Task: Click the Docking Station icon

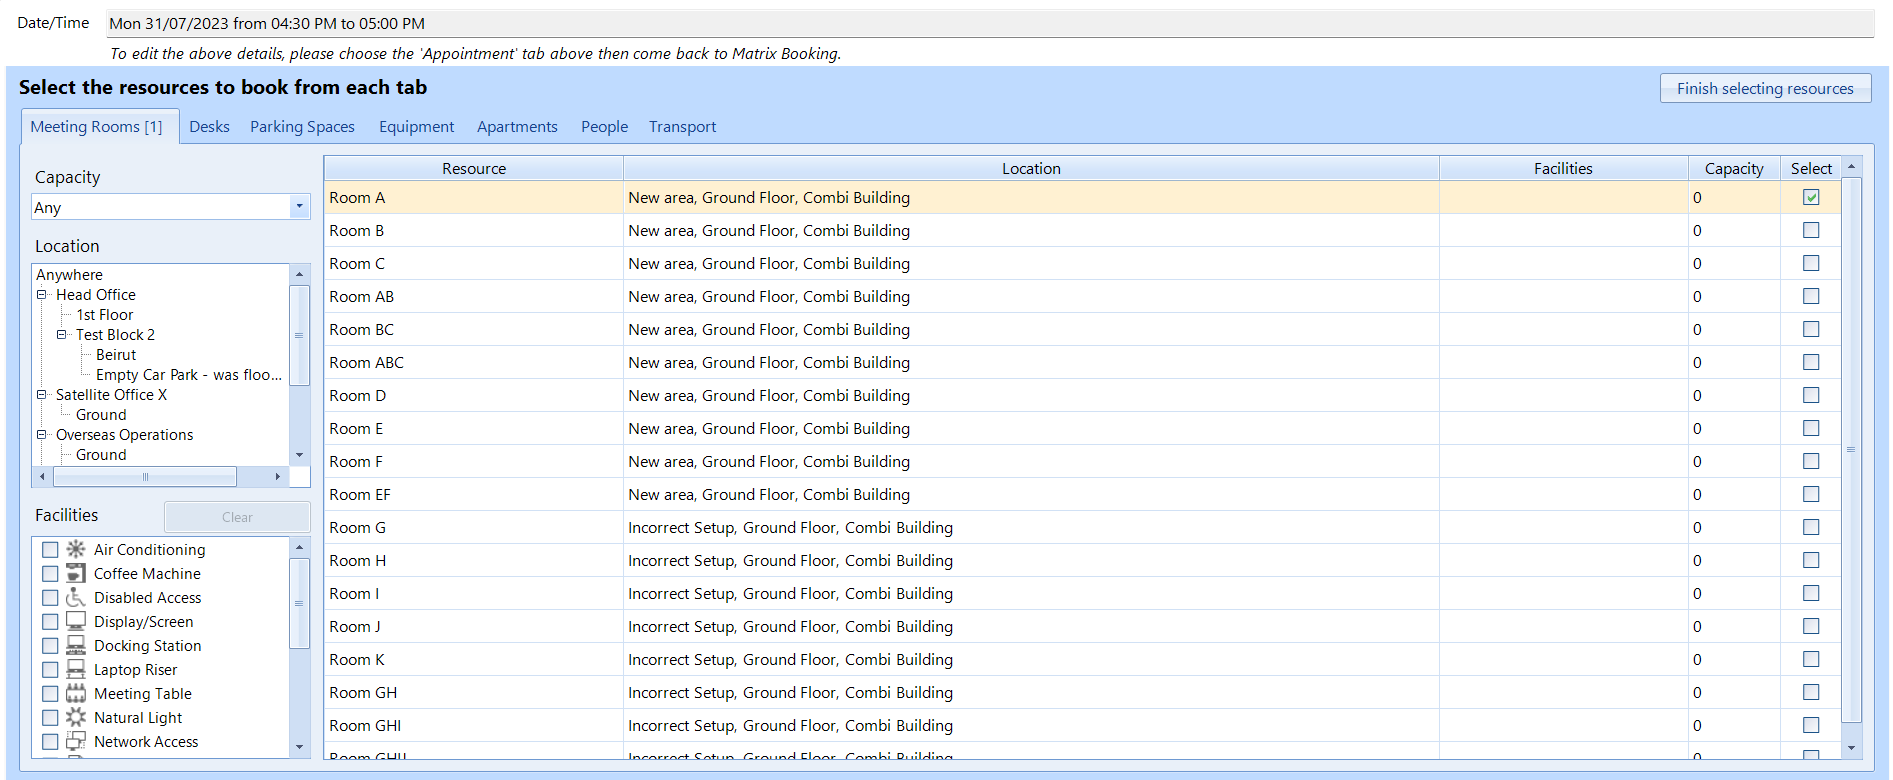Action: pos(76,645)
